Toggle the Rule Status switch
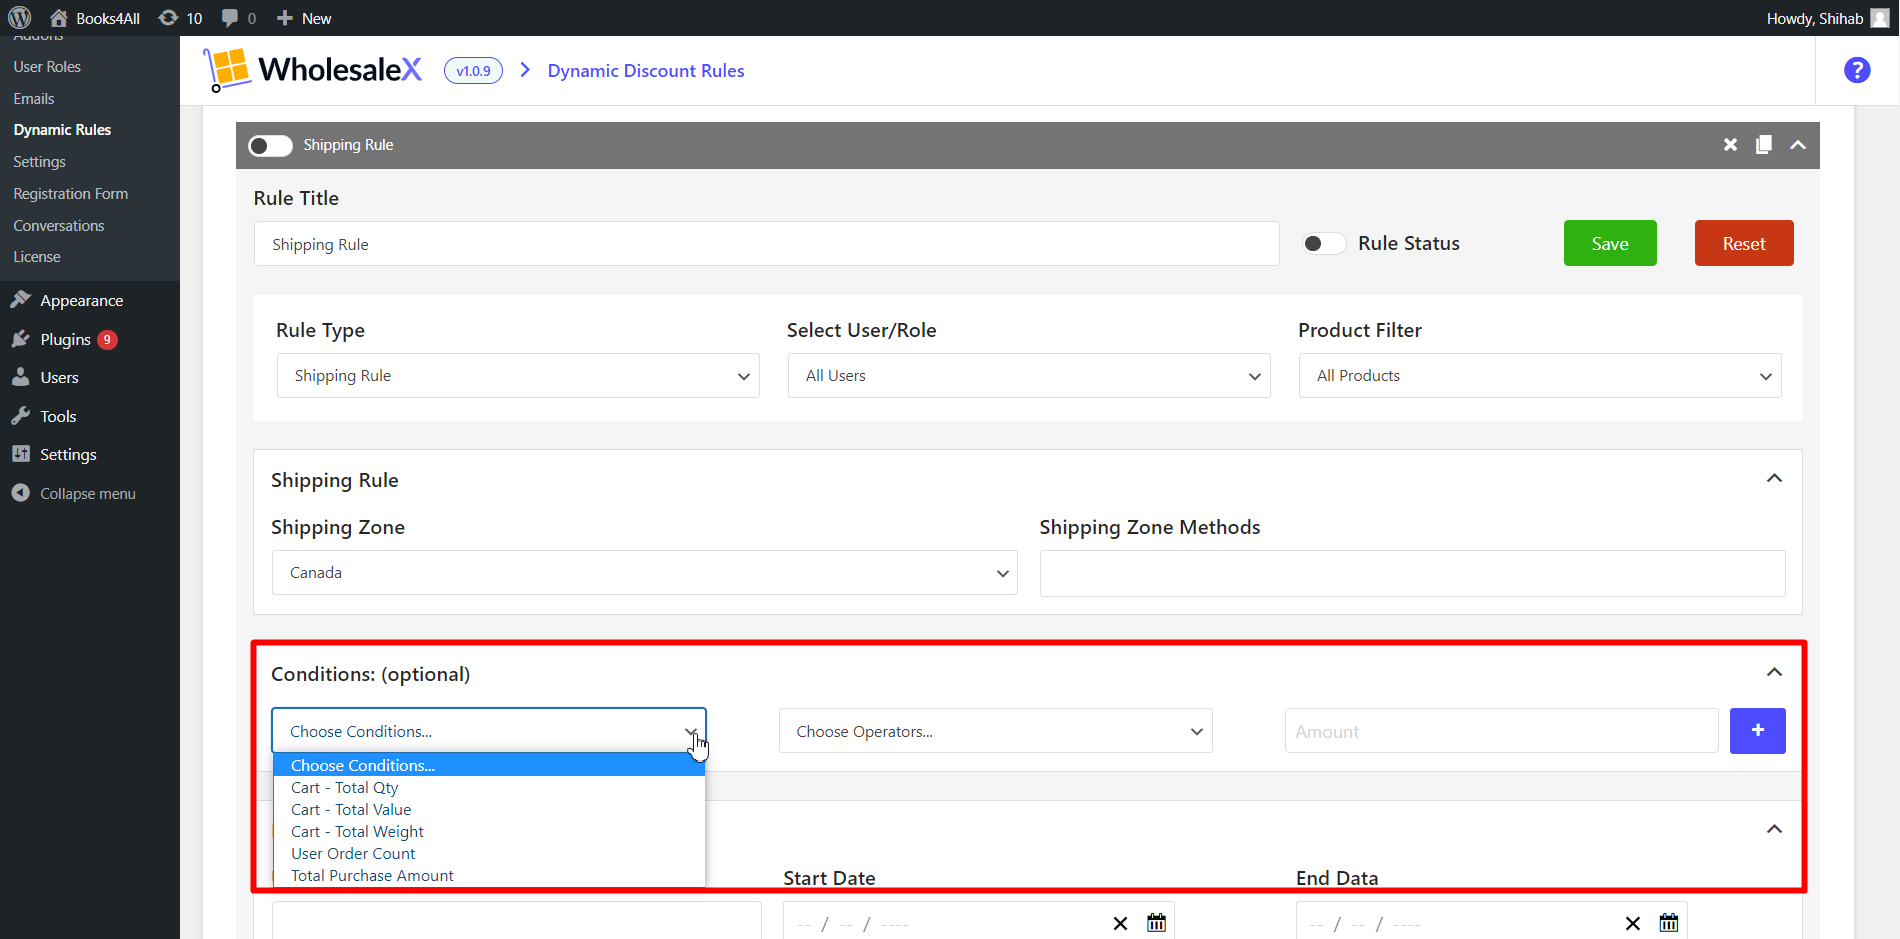Viewport: 1900px width, 939px height. pyautogui.click(x=1323, y=244)
